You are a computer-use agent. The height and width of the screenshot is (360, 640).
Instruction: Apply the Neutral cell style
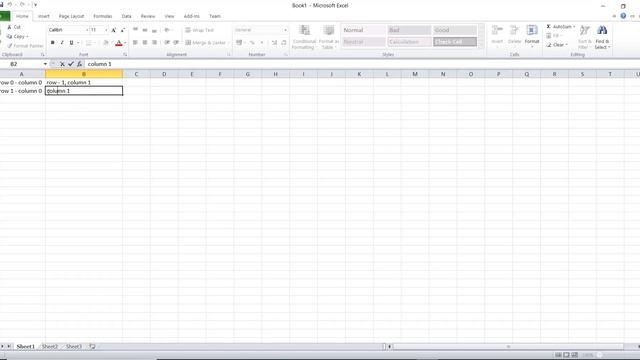tap(363, 42)
